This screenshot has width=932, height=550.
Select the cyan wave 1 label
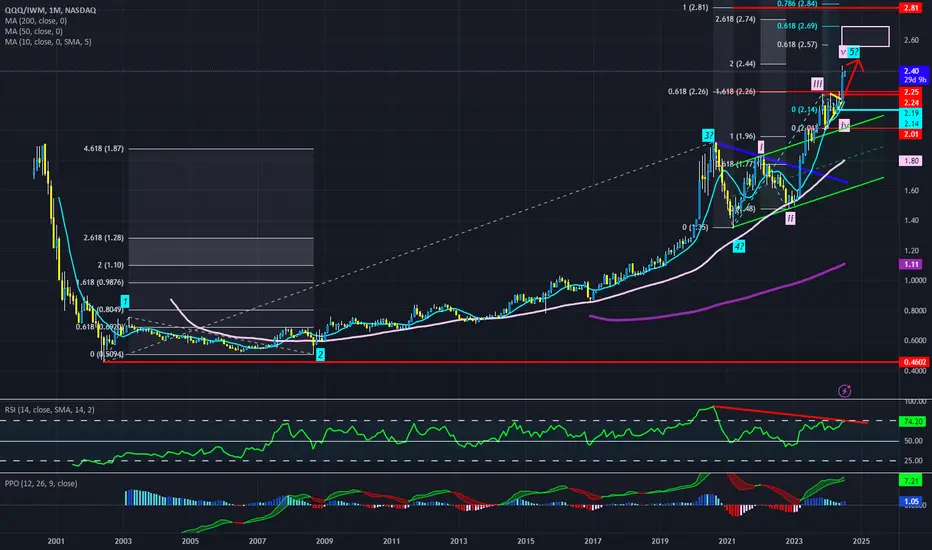(x=125, y=302)
